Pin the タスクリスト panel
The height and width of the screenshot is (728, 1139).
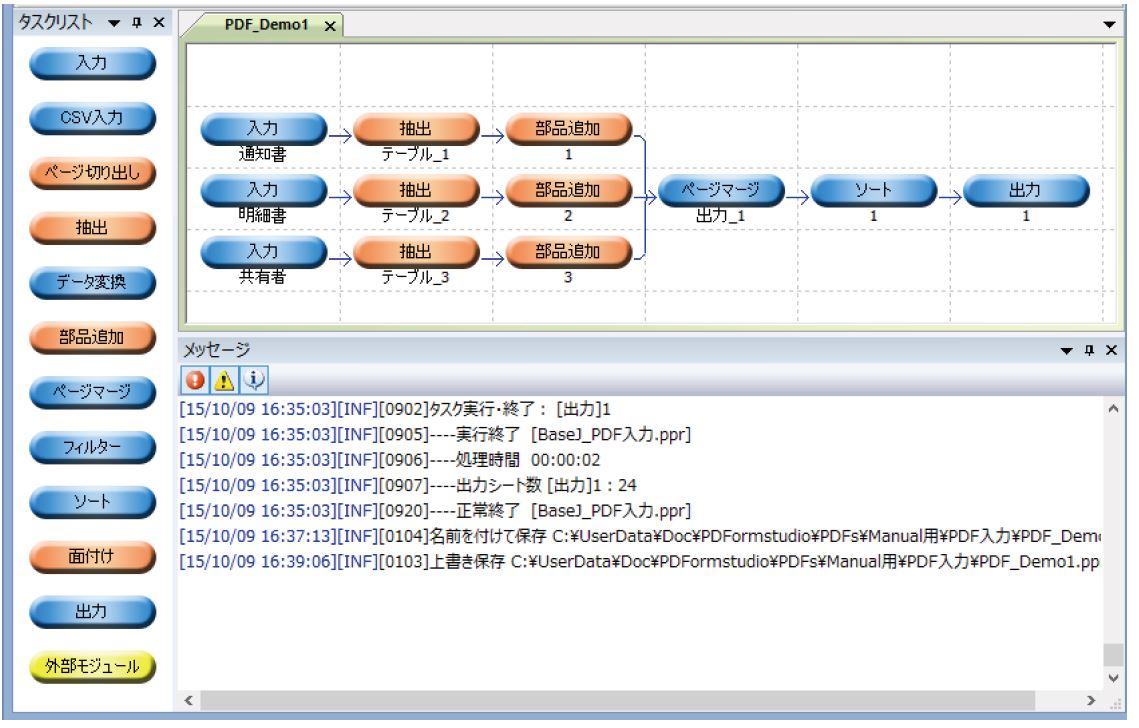pyautogui.click(x=137, y=22)
